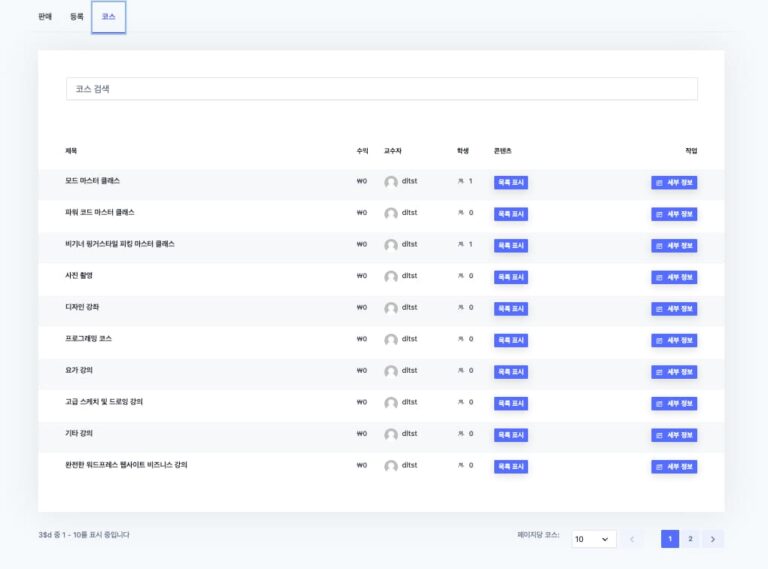Click student icon in 고급 스케치 및 드로잉 강의 row

[x=461, y=403]
